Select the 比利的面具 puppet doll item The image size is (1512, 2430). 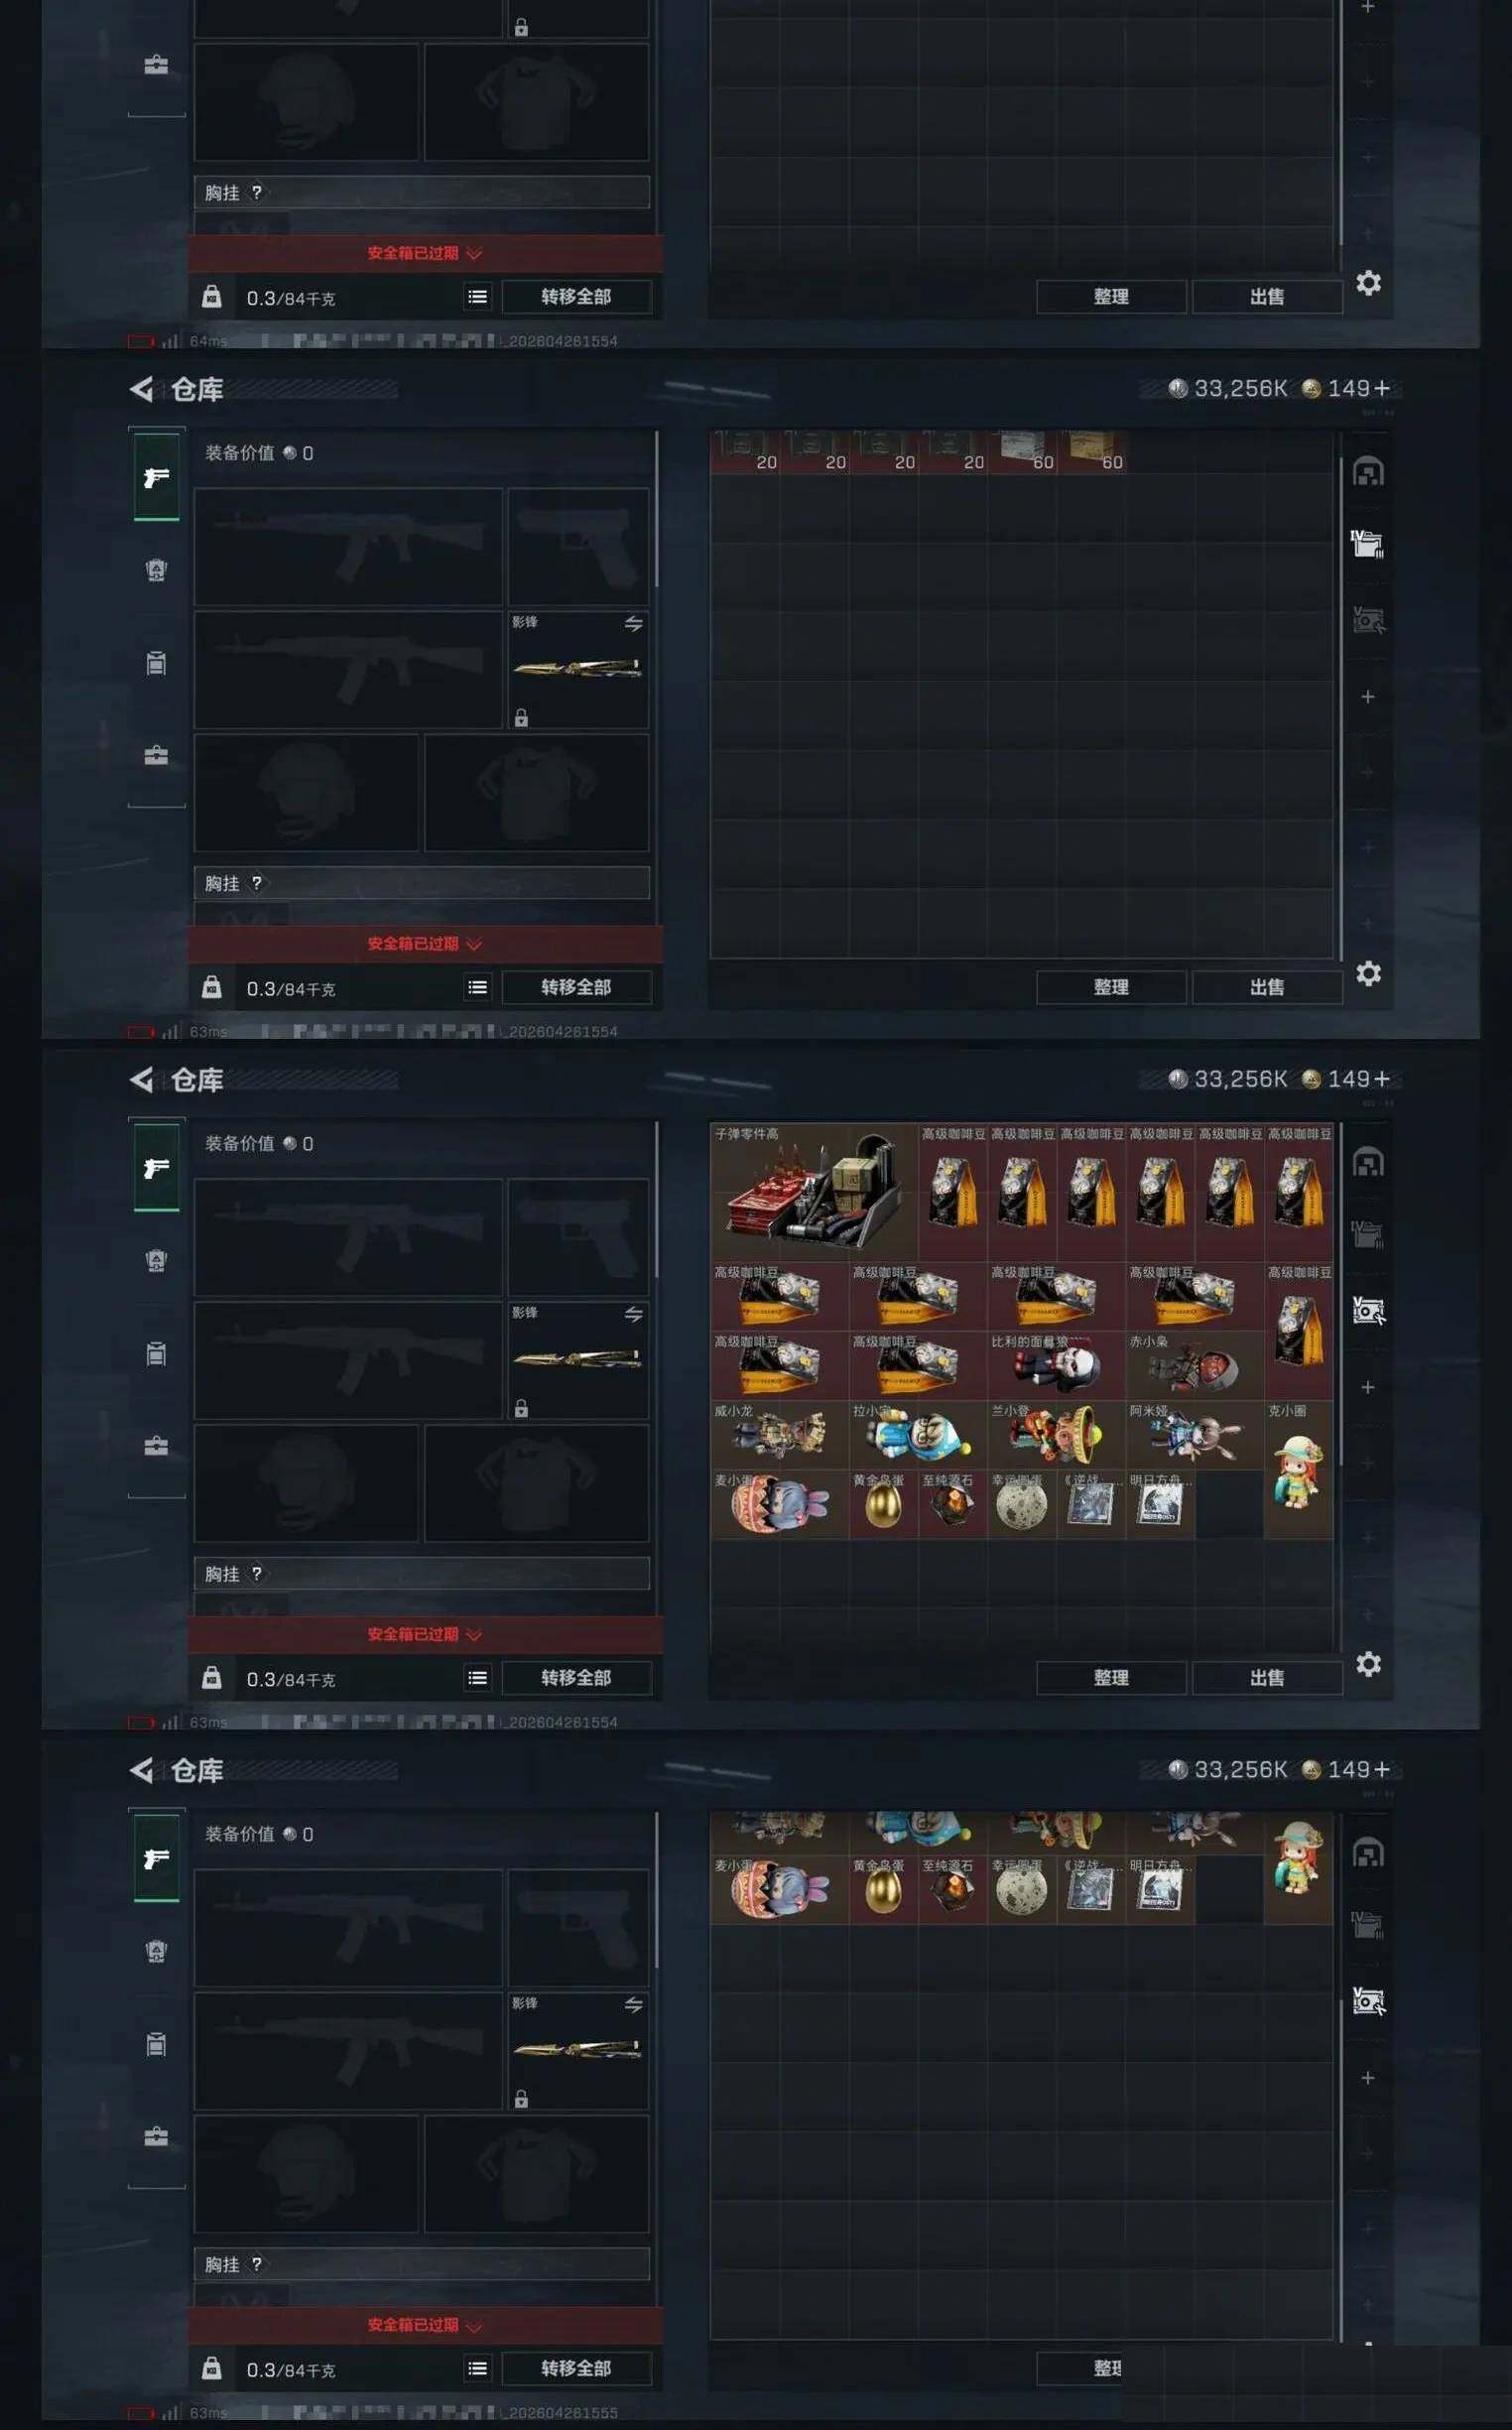click(x=1056, y=1365)
